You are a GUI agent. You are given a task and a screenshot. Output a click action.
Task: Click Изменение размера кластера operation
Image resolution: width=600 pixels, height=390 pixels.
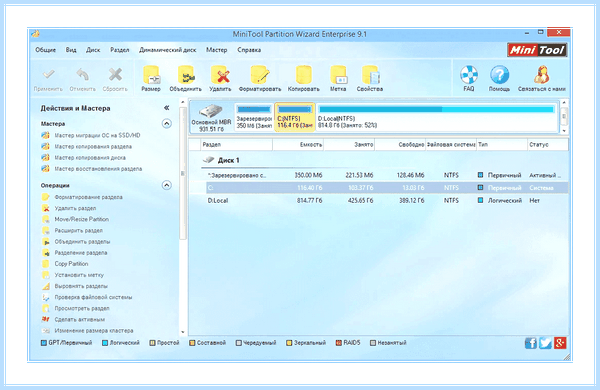pyautogui.click(x=94, y=330)
